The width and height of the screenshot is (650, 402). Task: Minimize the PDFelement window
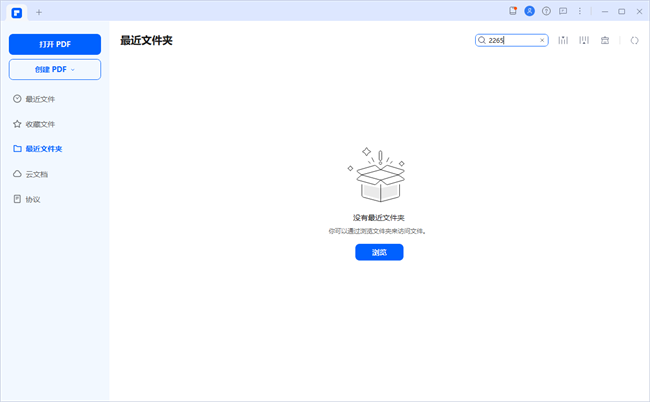click(605, 12)
